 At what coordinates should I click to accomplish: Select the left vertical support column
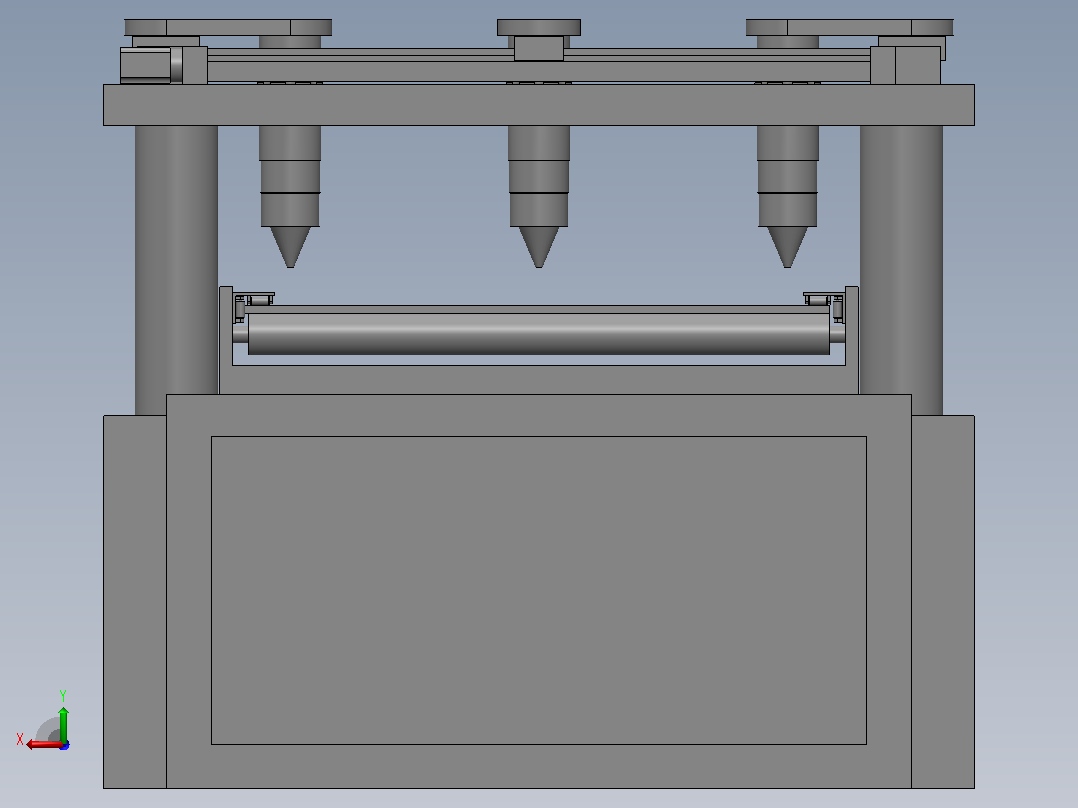(176, 270)
